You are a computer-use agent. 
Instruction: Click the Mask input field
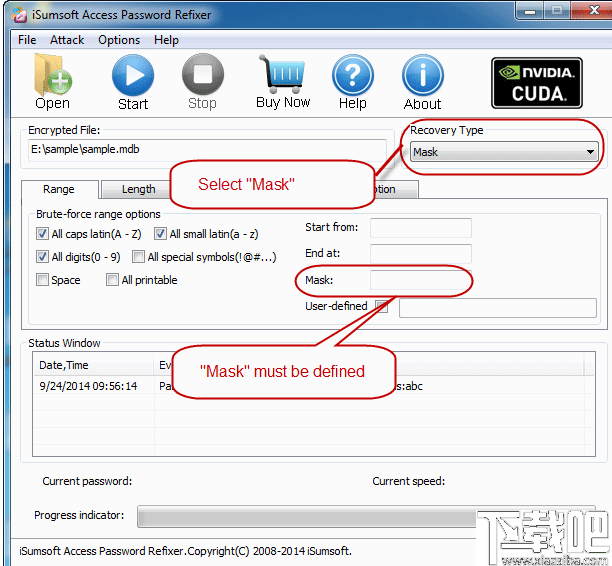coord(421,280)
